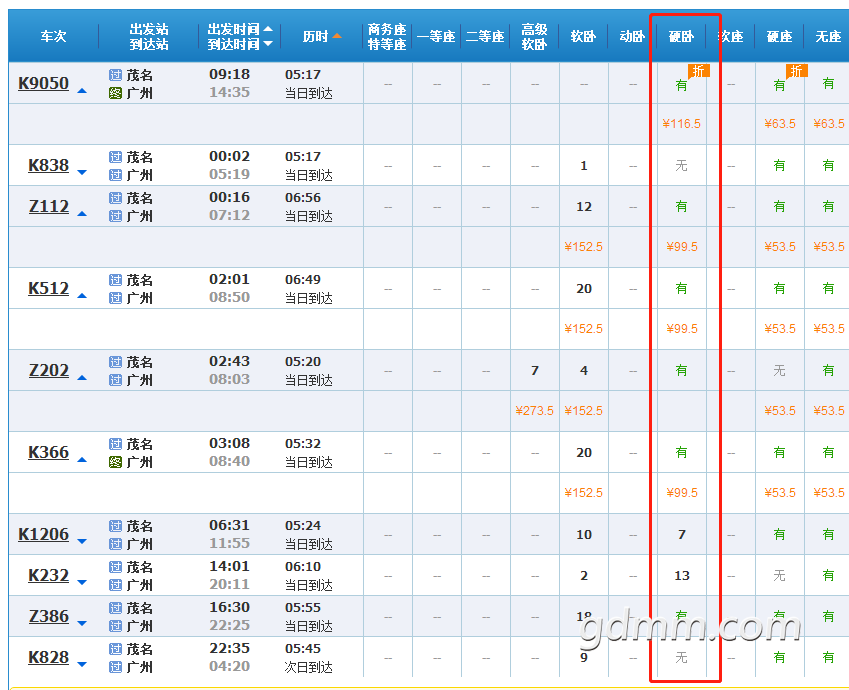
Task: Click the 过 icon beside 广州 in K1206 row
Action: pos(115,544)
